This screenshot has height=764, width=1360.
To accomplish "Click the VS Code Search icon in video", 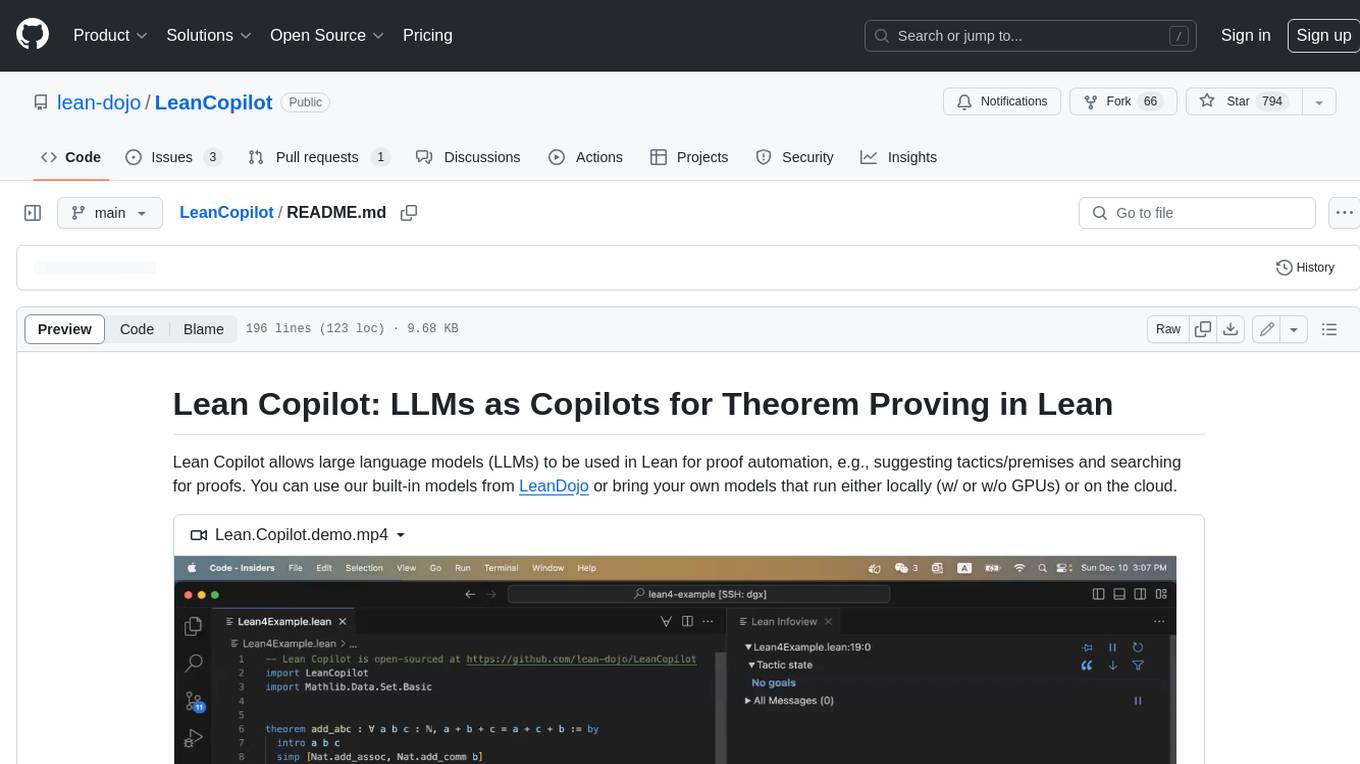I will [194, 663].
